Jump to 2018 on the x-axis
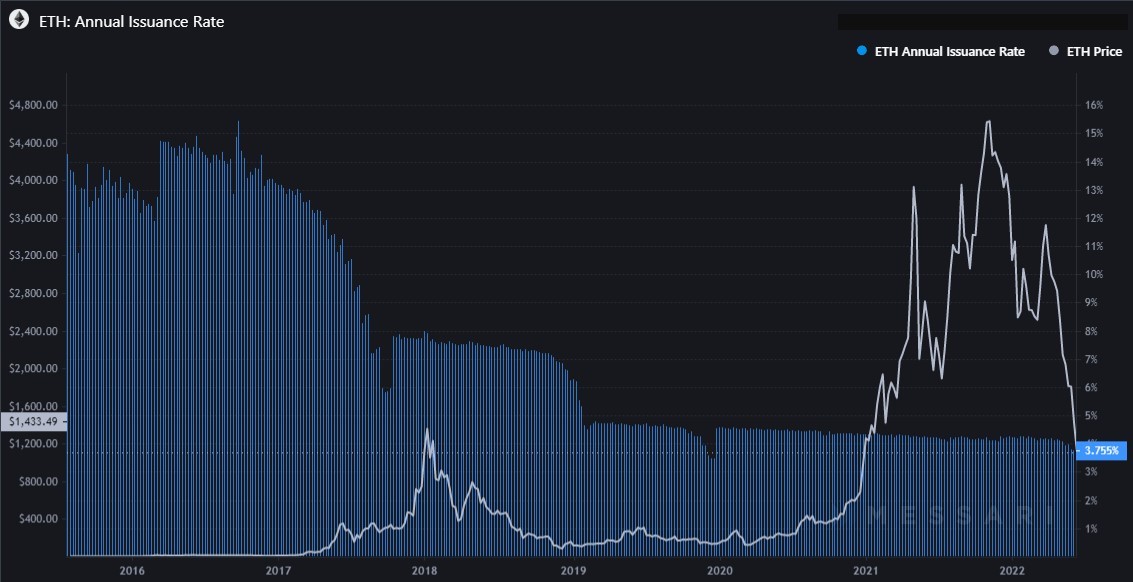 click(426, 570)
